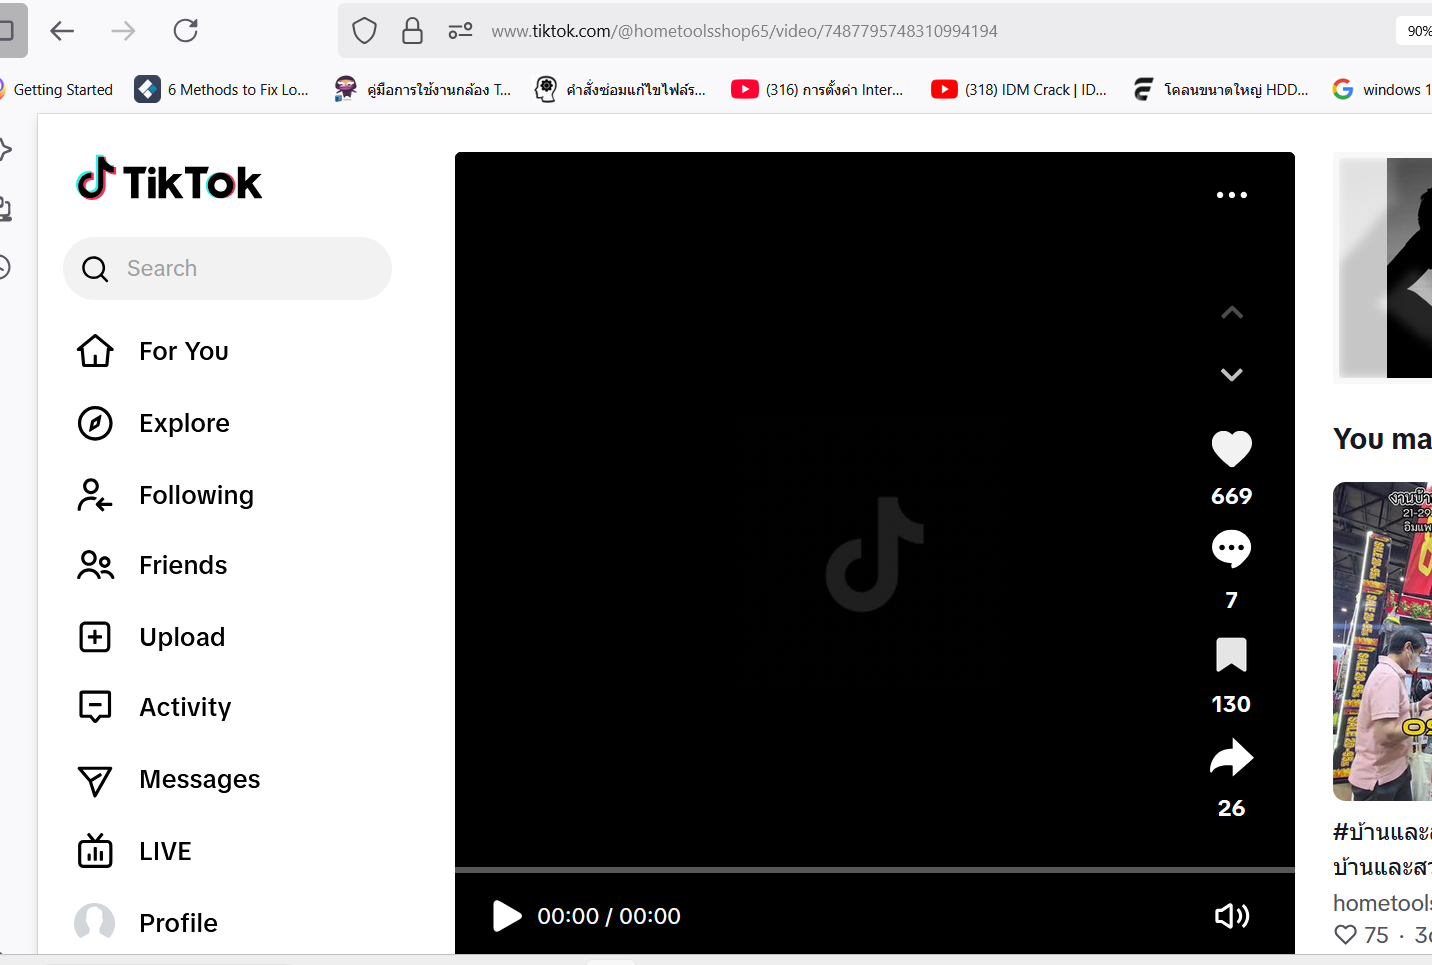Click the LIVE television icon
Viewport: 1432px width, 965px height.
[x=95, y=850]
